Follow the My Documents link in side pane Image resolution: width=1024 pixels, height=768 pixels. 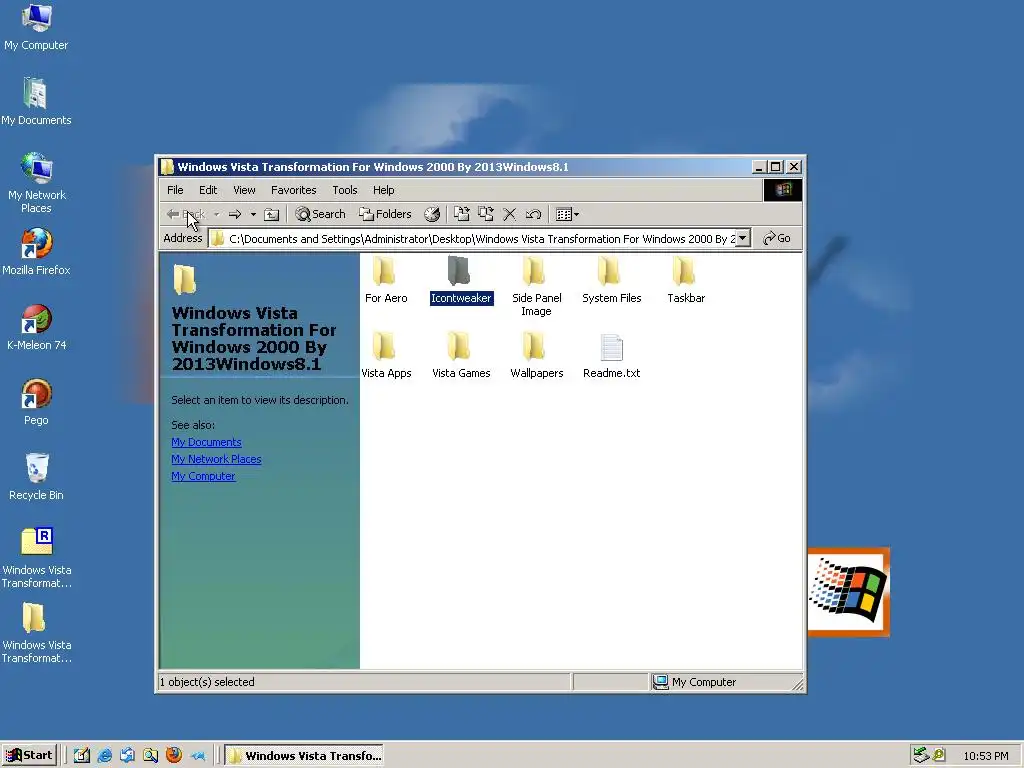[206, 442]
